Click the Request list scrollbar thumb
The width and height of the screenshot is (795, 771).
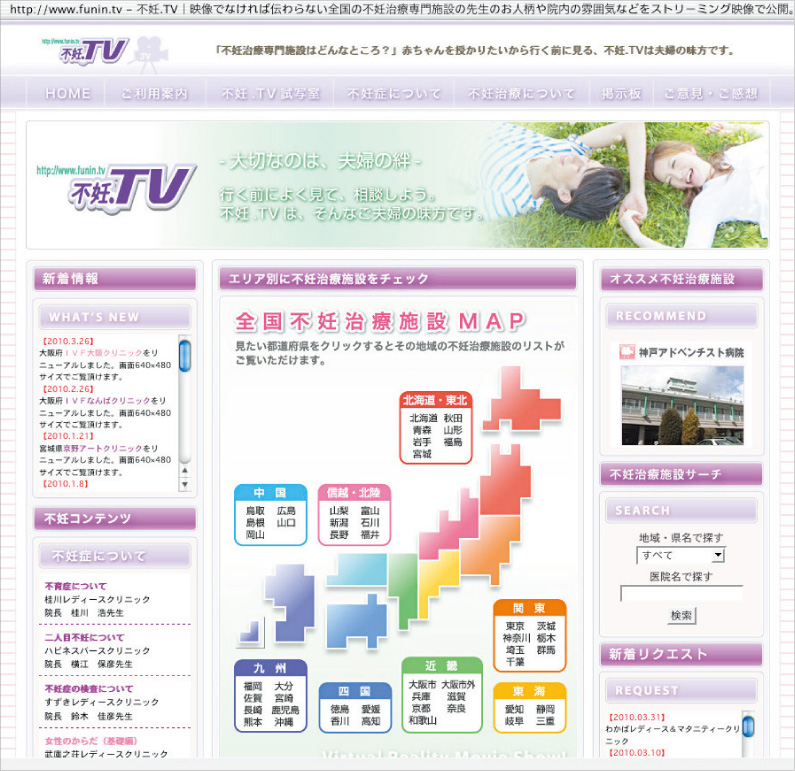tap(748, 726)
